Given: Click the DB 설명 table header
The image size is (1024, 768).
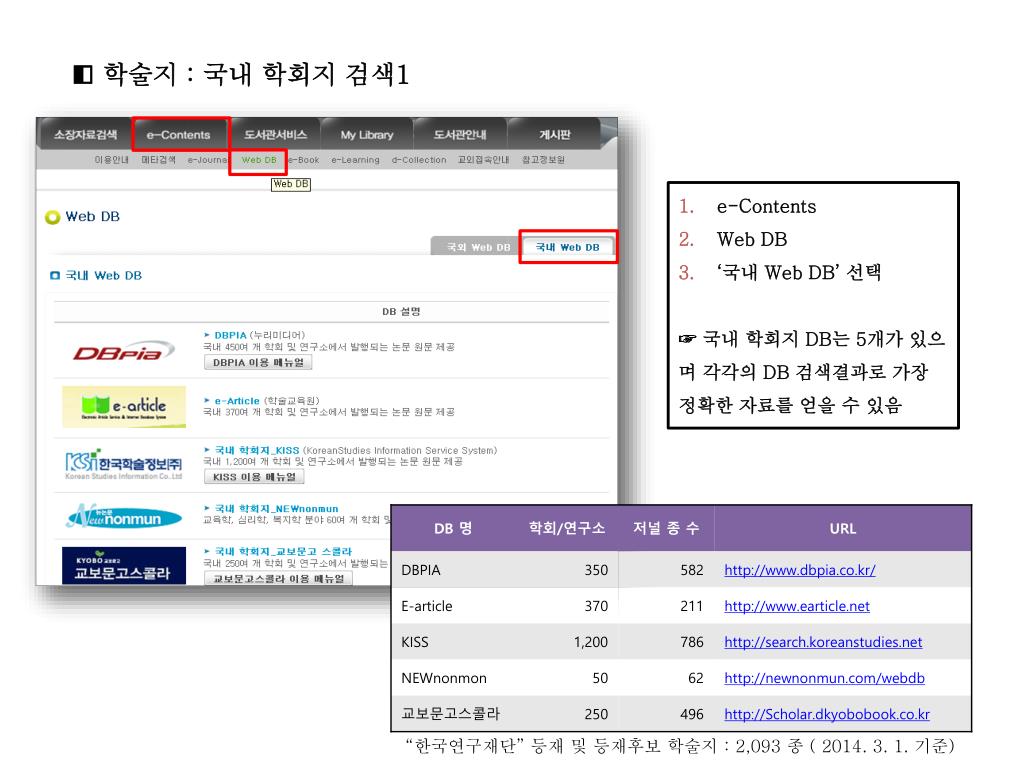Looking at the screenshot, I should coord(401,312).
